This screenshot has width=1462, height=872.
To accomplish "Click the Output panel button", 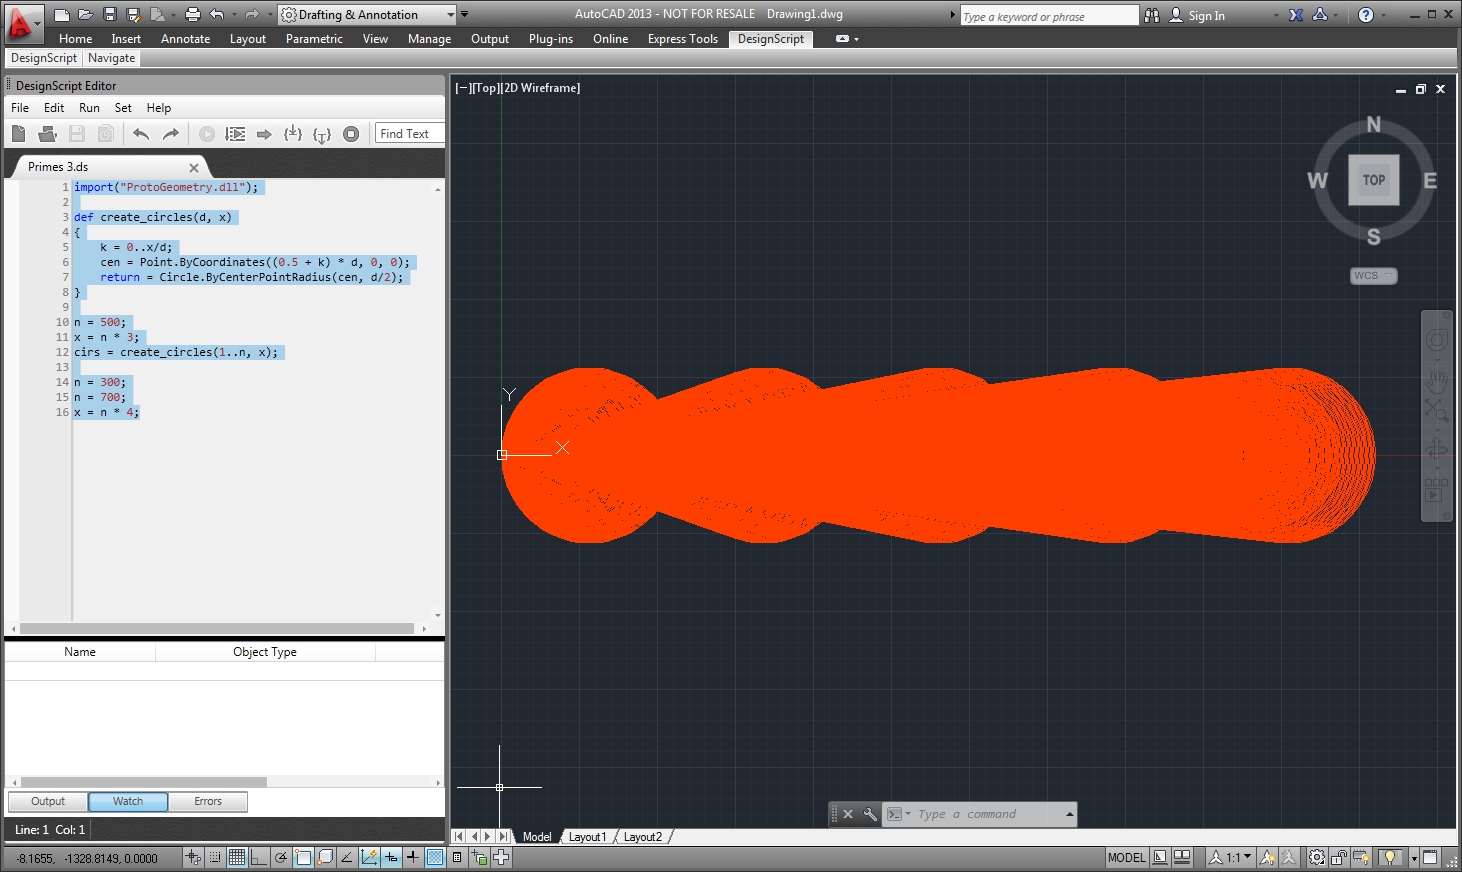I will click(48, 801).
